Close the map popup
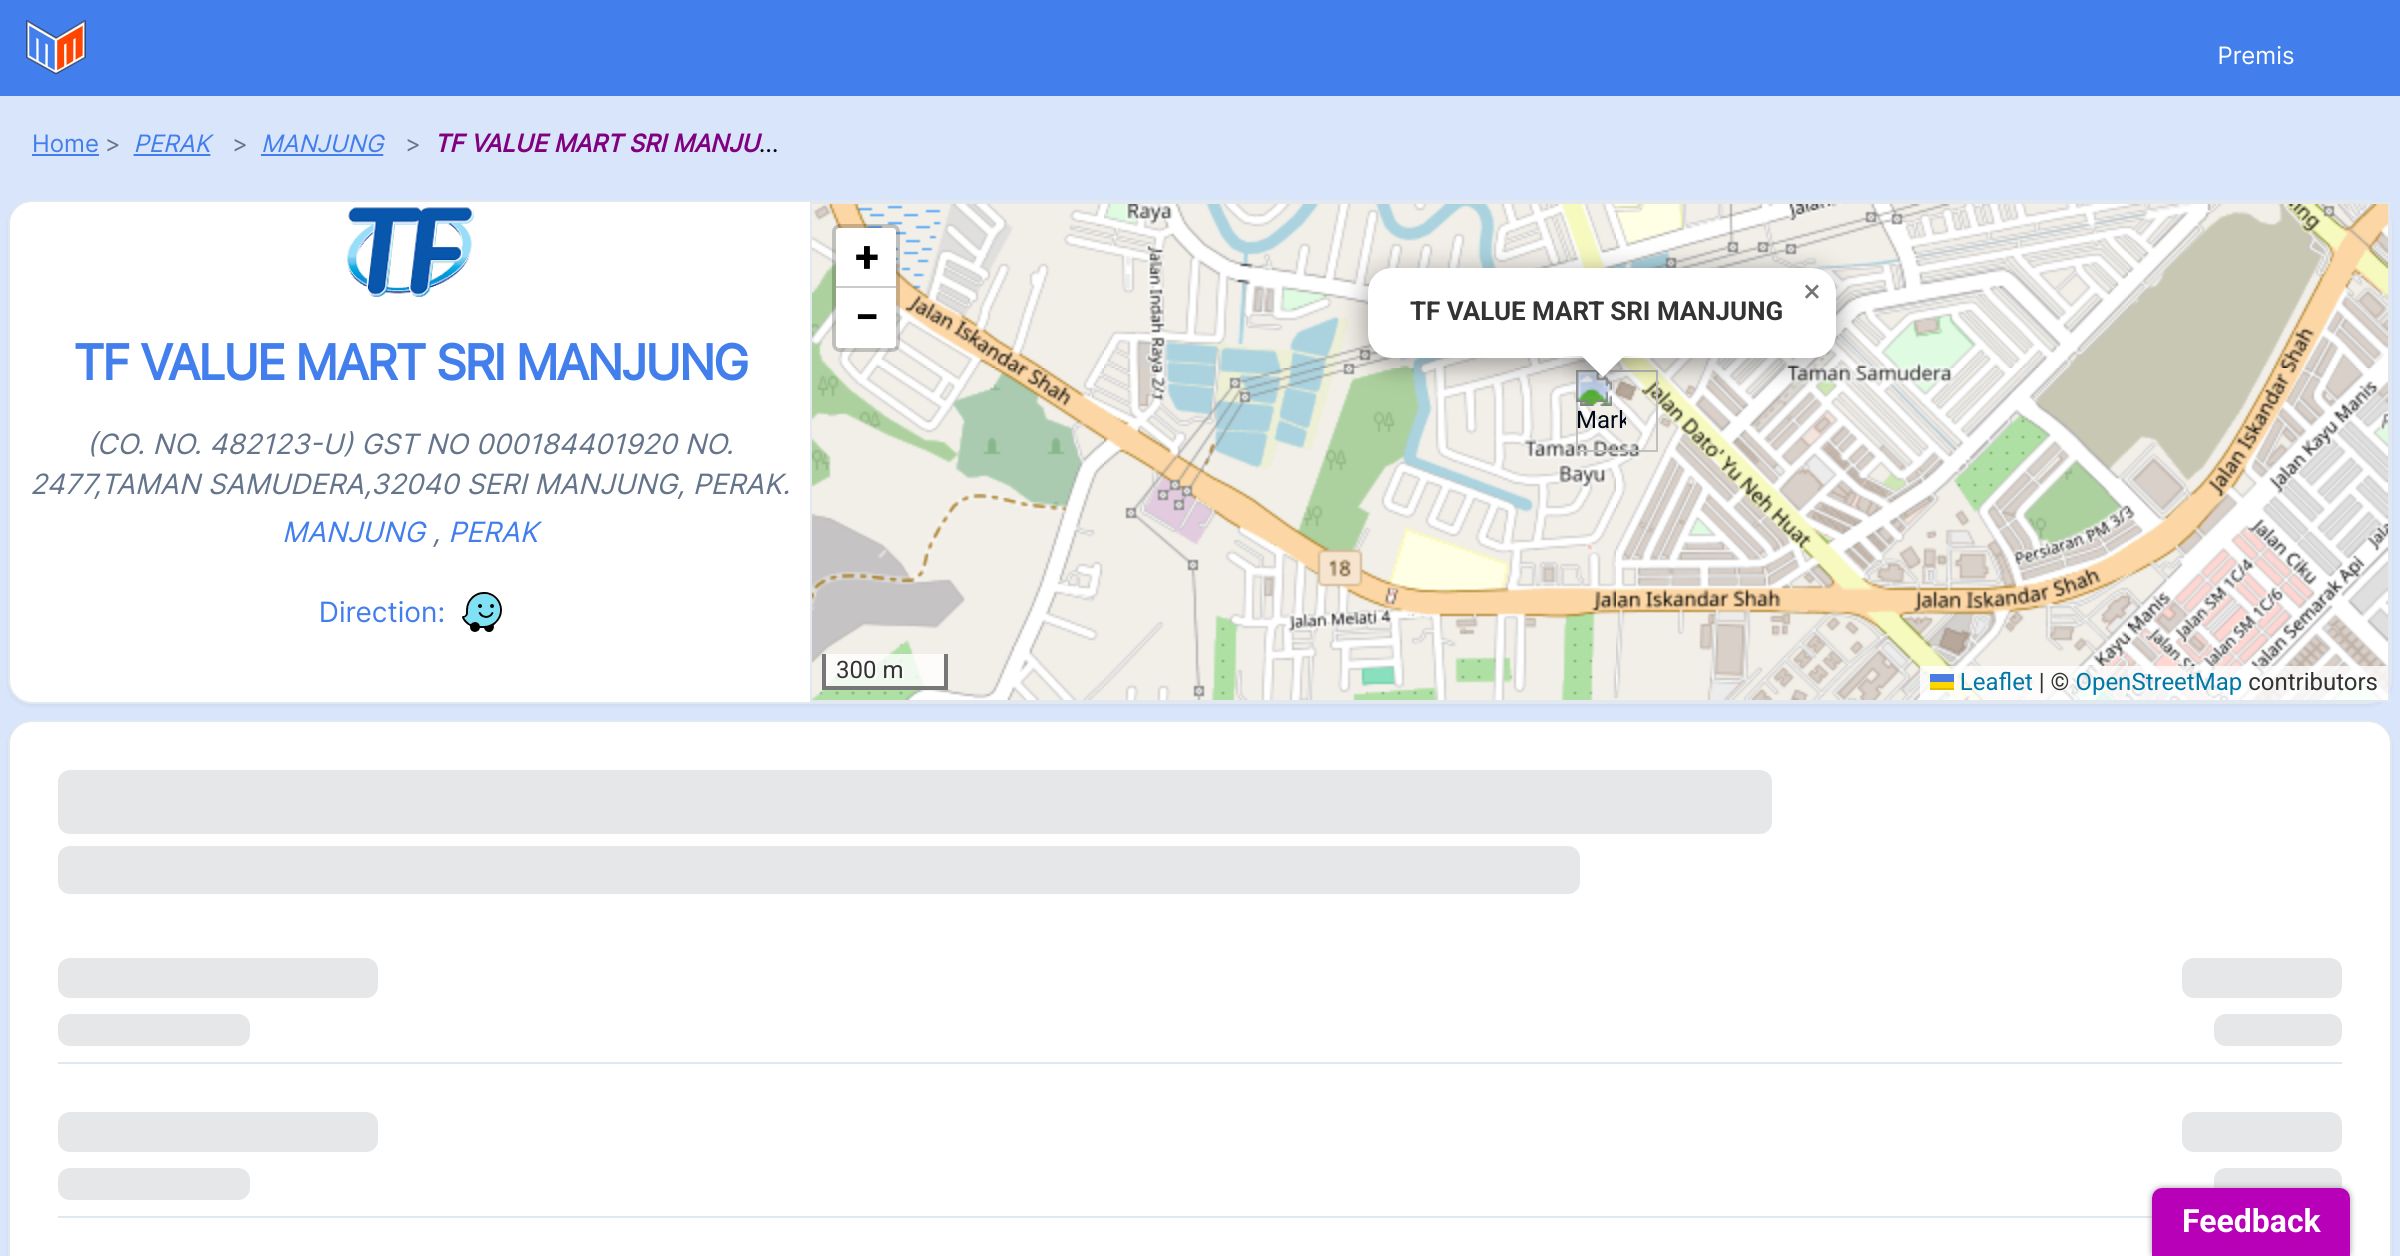 1811,292
